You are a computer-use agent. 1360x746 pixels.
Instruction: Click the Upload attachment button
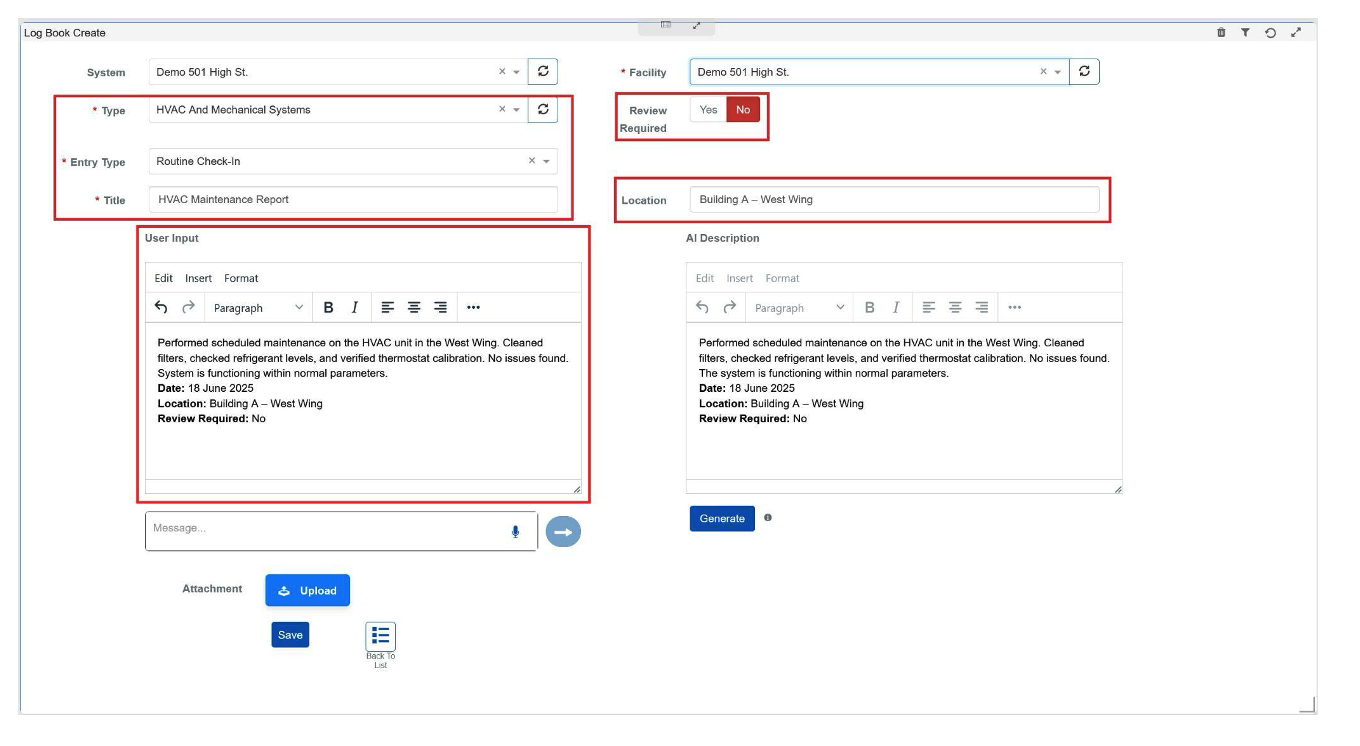tap(308, 591)
